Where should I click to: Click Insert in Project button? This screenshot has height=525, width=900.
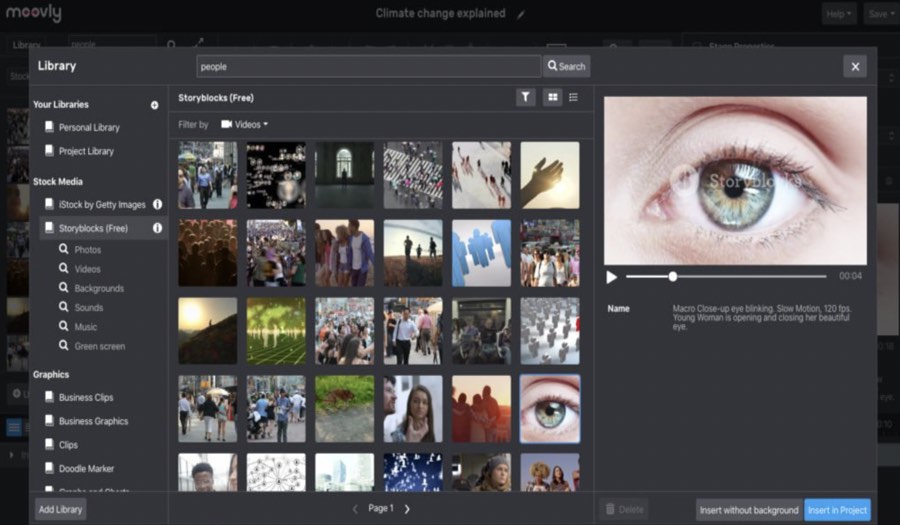tap(837, 510)
